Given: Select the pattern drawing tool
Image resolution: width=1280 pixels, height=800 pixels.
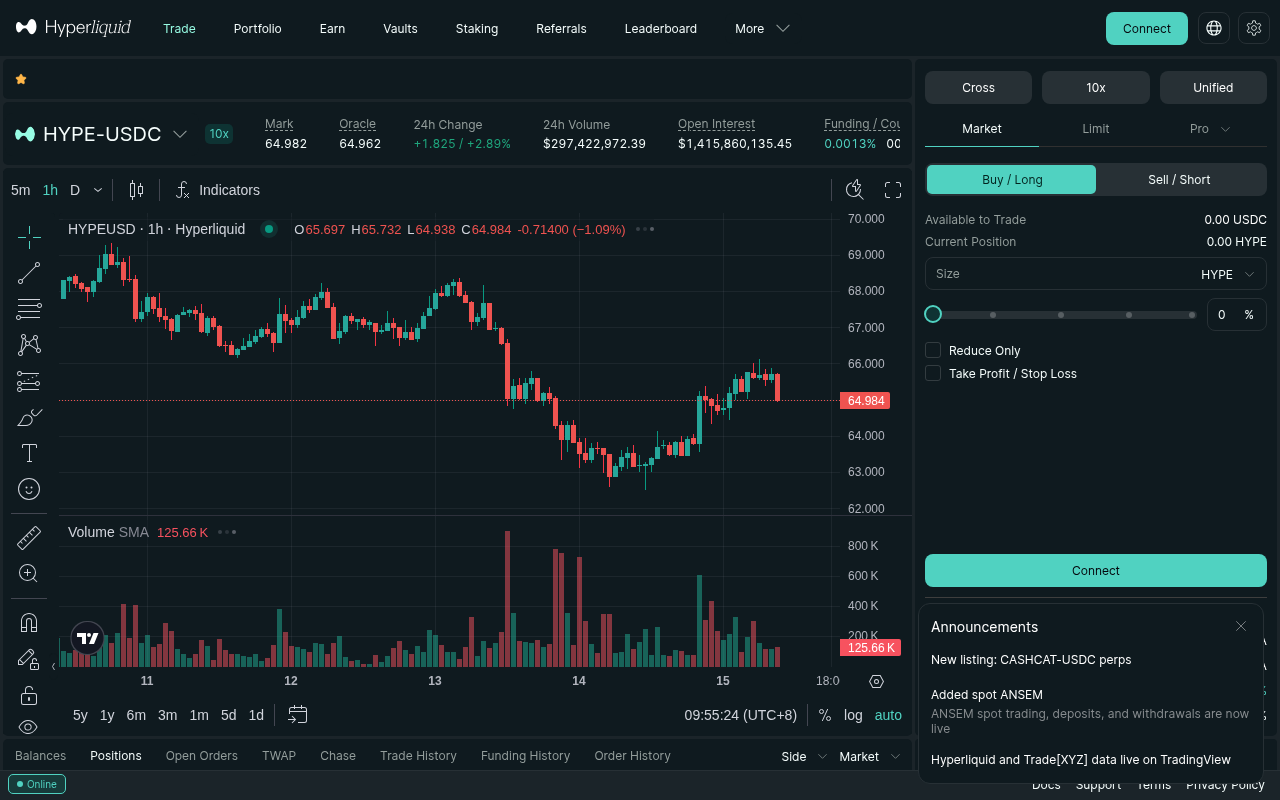Looking at the screenshot, I should pyautogui.click(x=29, y=345).
